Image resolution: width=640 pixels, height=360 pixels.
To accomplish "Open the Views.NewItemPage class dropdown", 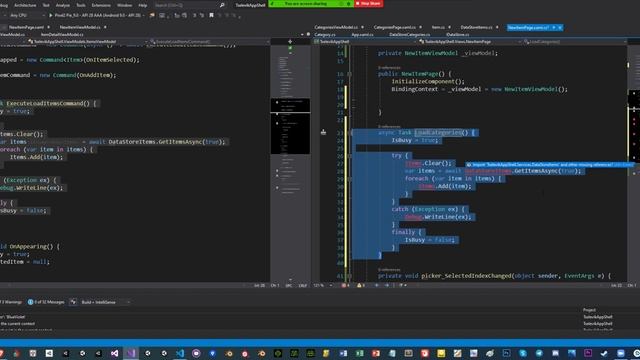I will (x=469, y=42).
